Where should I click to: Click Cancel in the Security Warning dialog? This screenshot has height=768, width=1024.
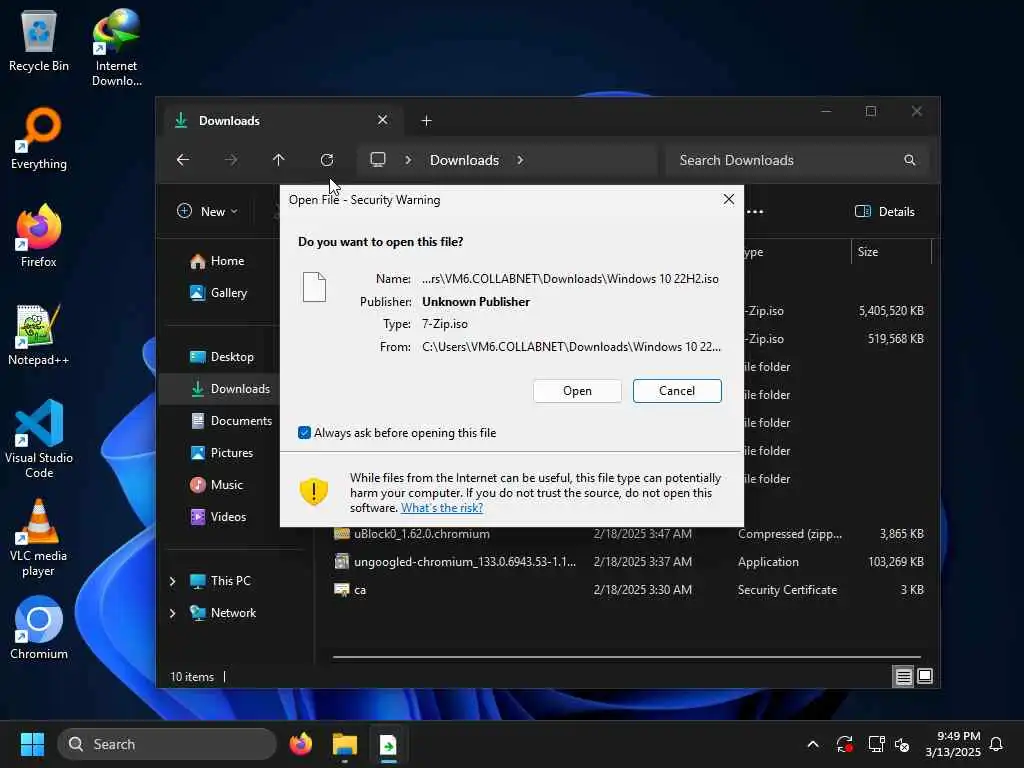click(677, 391)
